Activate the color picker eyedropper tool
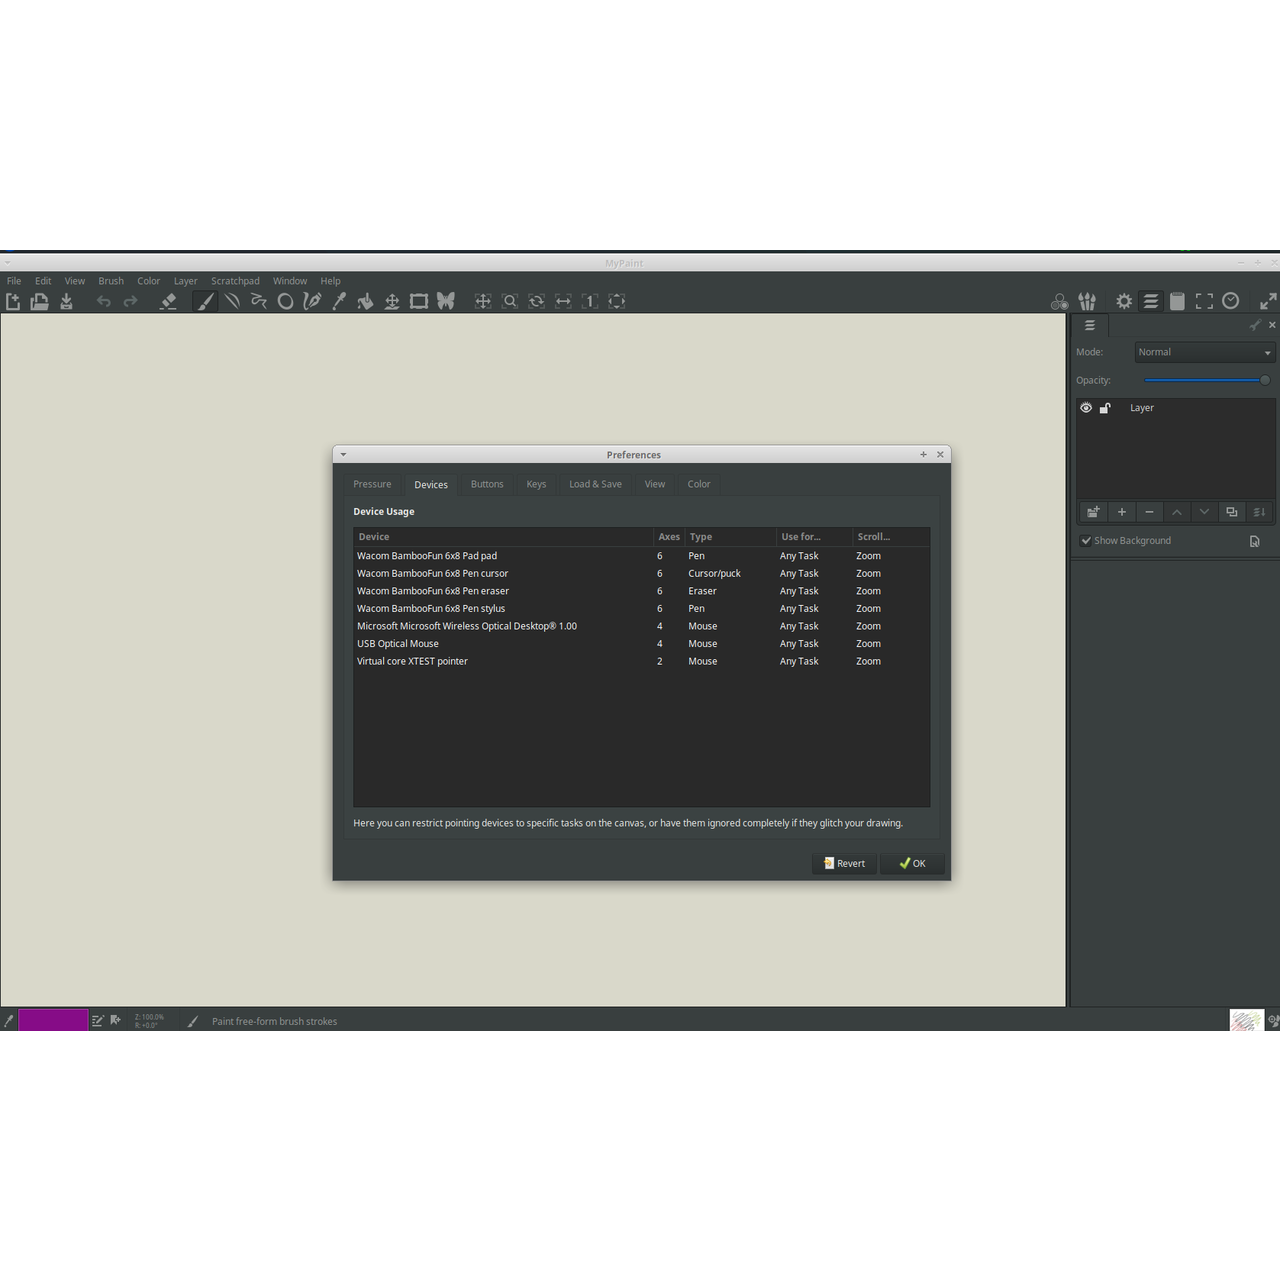This screenshot has width=1280, height=1280. [x=339, y=301]
